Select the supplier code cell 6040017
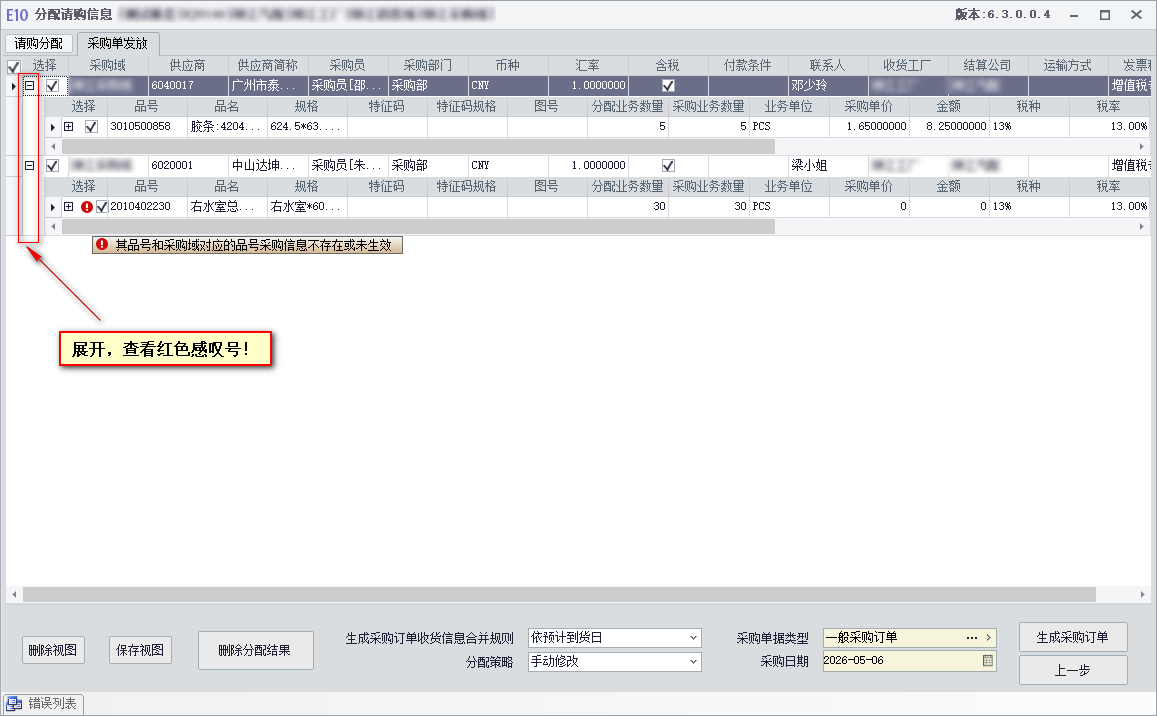The image size is (1157, 716). pyautogui.click(x=187, y=86)
